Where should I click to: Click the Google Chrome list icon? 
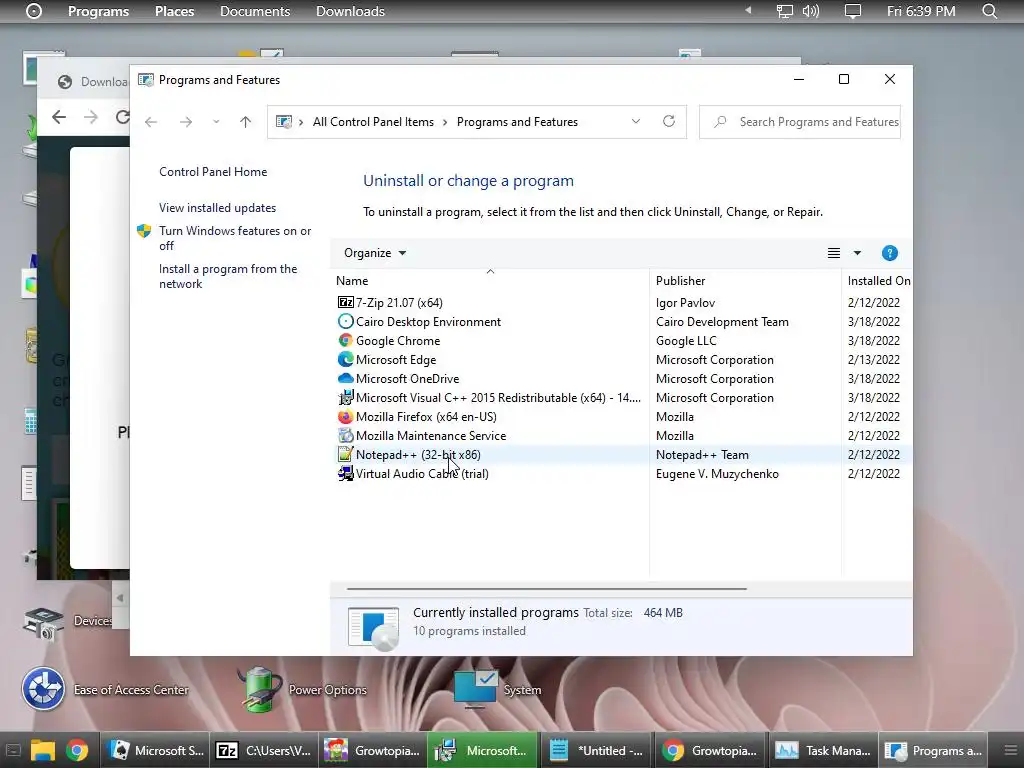pos(345,340)
